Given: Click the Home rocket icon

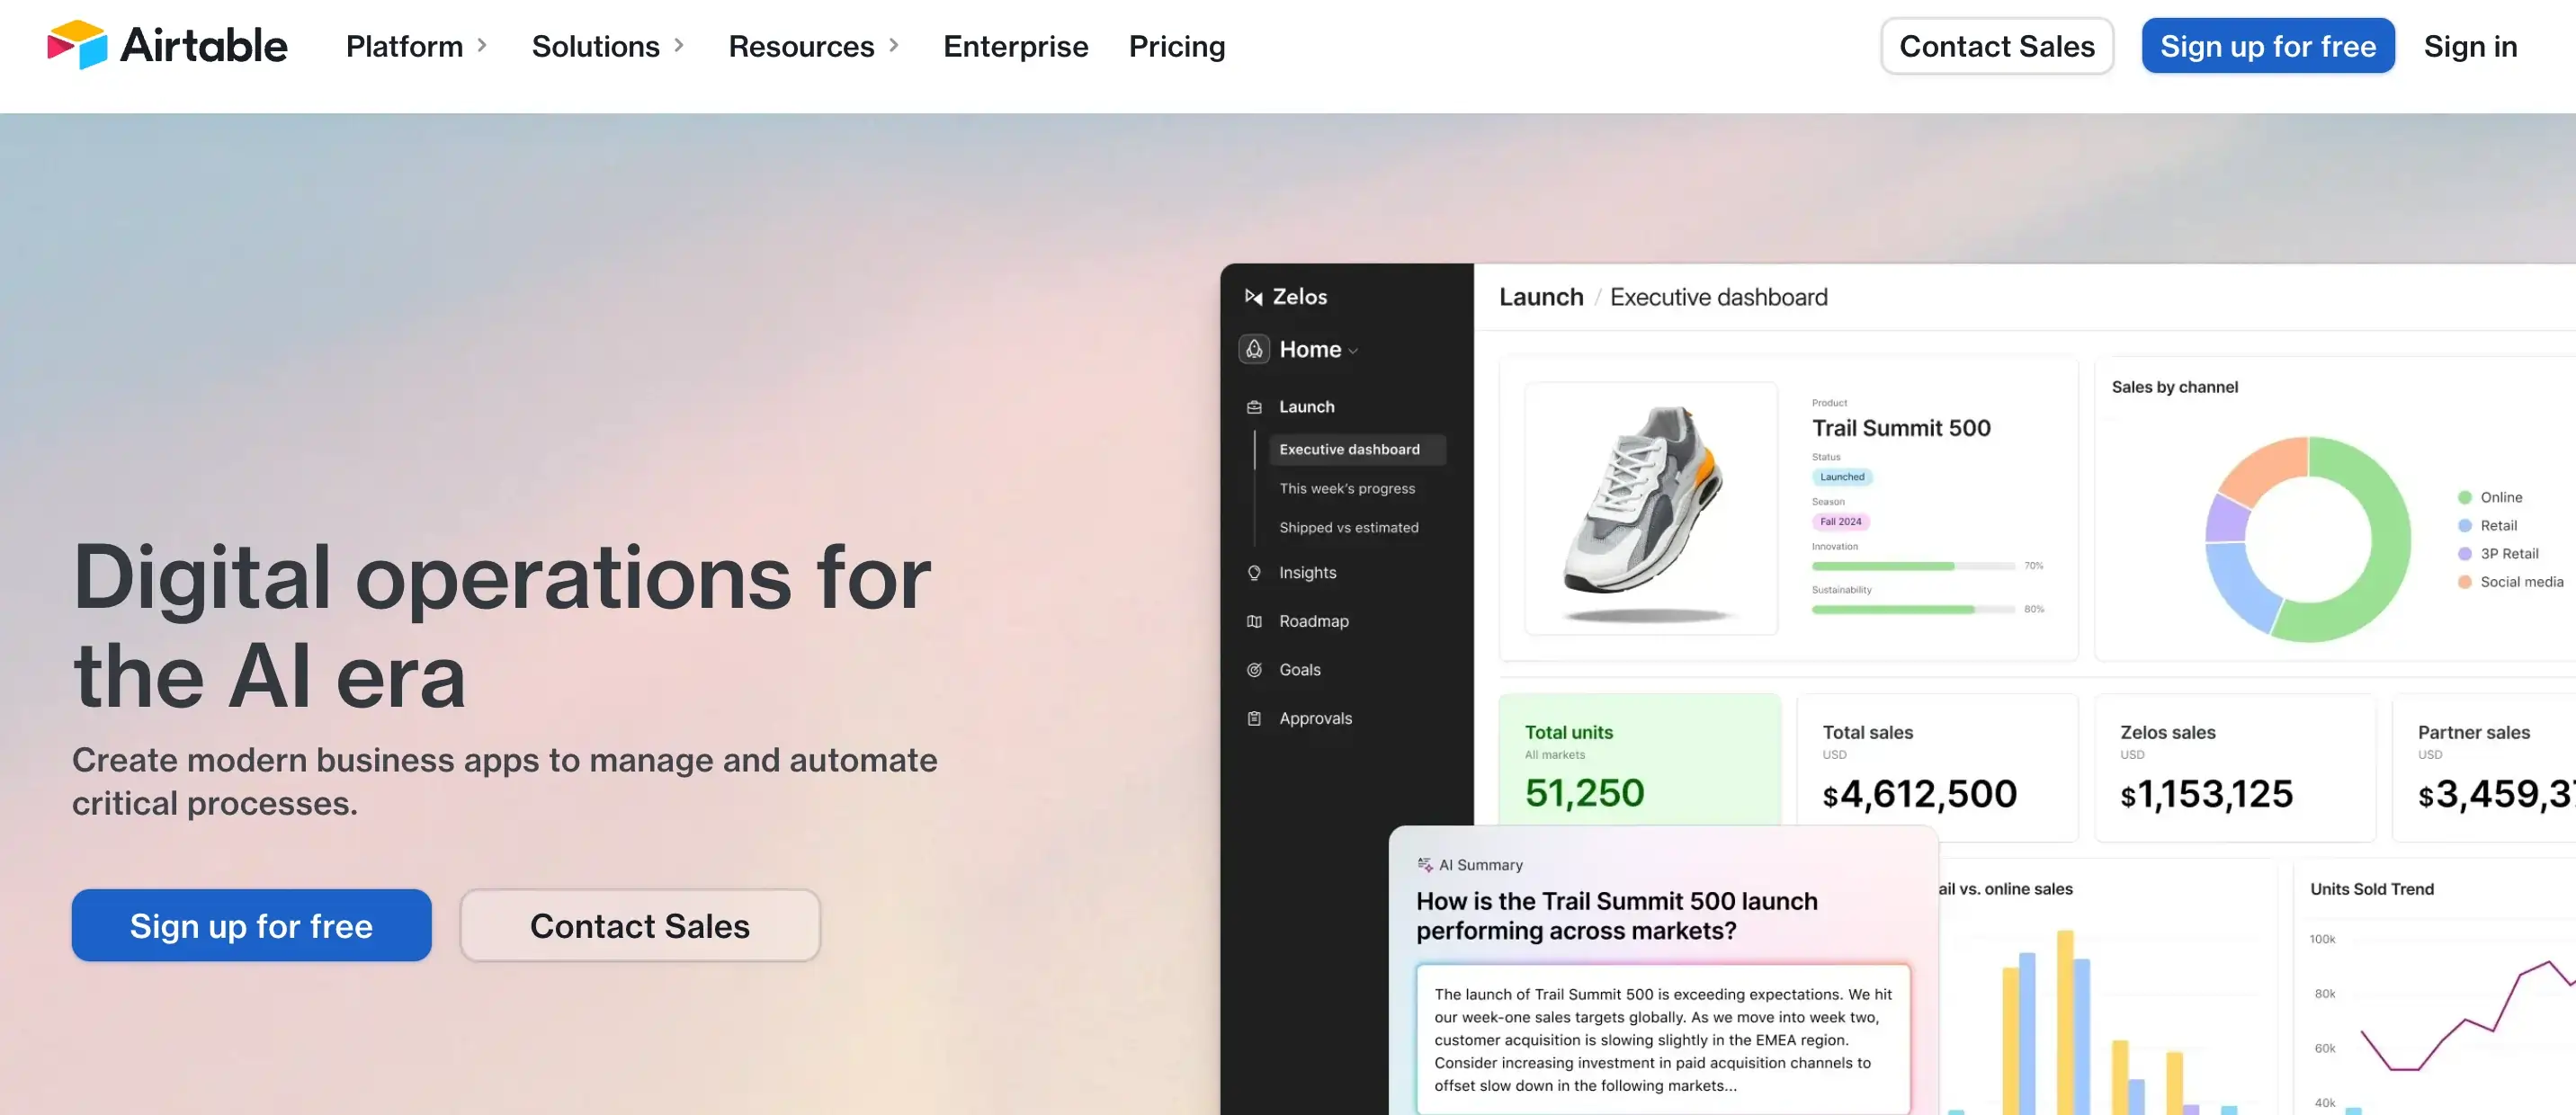Looking at the screenshot, I should tap(1254, 349).
